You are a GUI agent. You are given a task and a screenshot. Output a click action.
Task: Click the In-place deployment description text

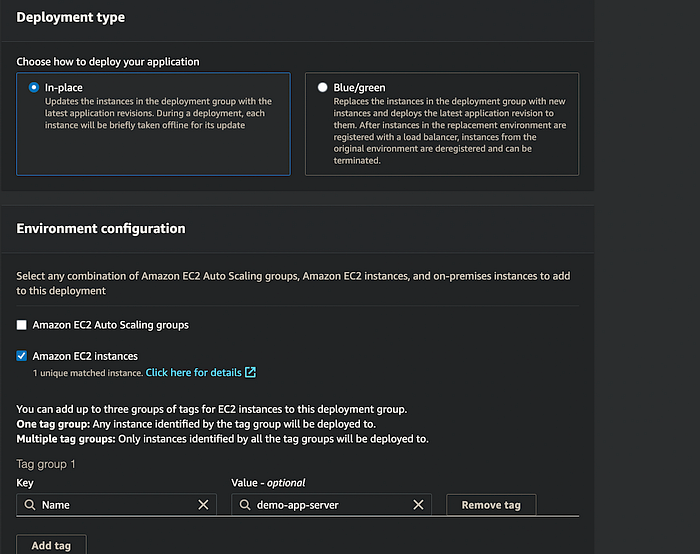[x=158, y=113]
